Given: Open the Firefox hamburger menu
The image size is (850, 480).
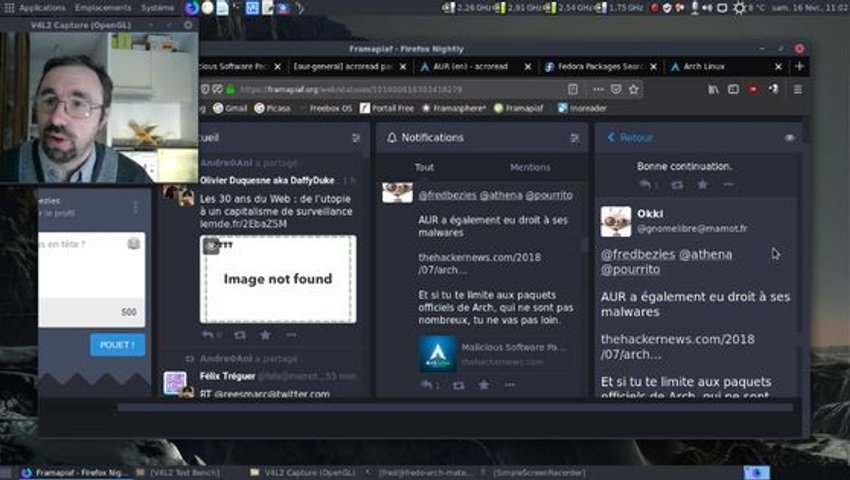Looking at the screenshot, I should click(x=798, y=89).
